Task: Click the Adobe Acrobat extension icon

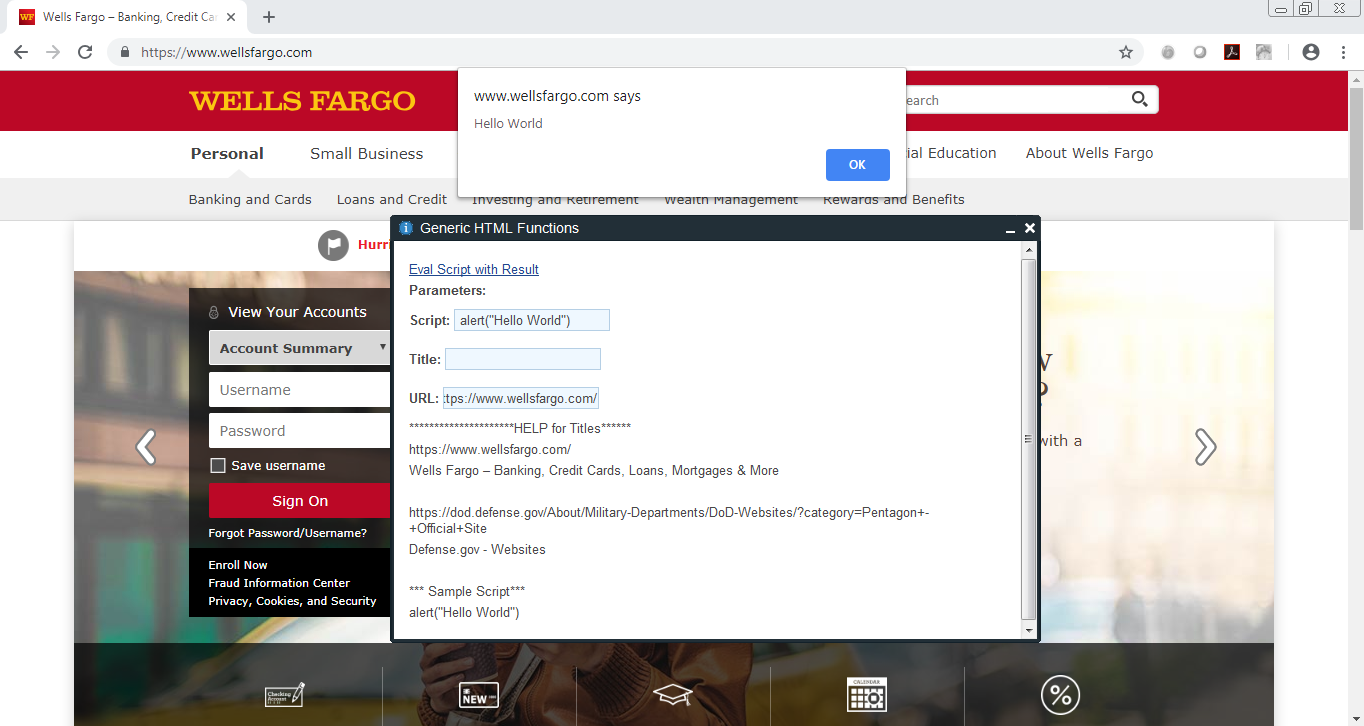Action: click(x=1232, y=52)
